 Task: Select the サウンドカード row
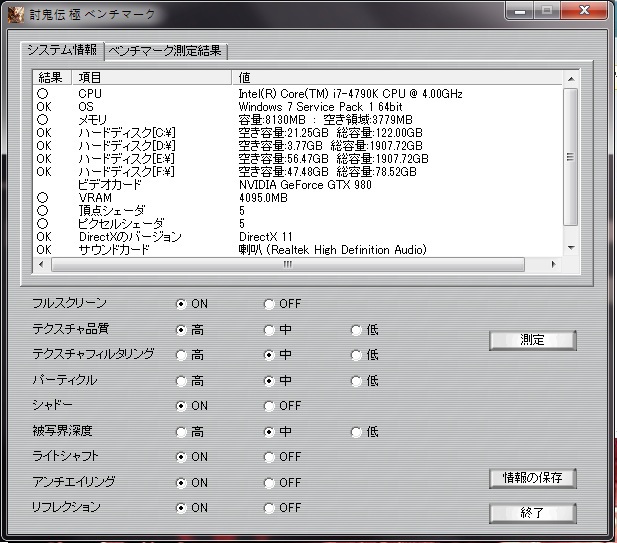(x=298, y=249)
